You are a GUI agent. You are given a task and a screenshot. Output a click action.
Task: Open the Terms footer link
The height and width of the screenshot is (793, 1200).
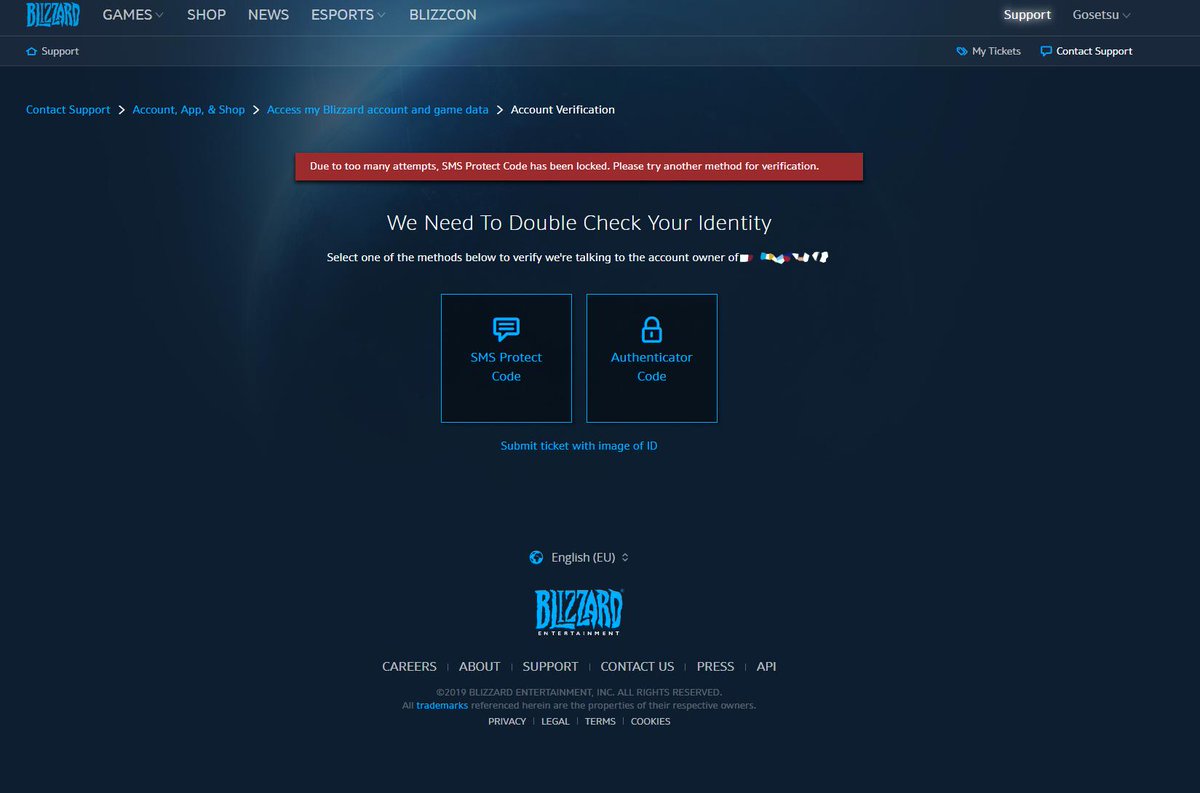coord(600,722)
